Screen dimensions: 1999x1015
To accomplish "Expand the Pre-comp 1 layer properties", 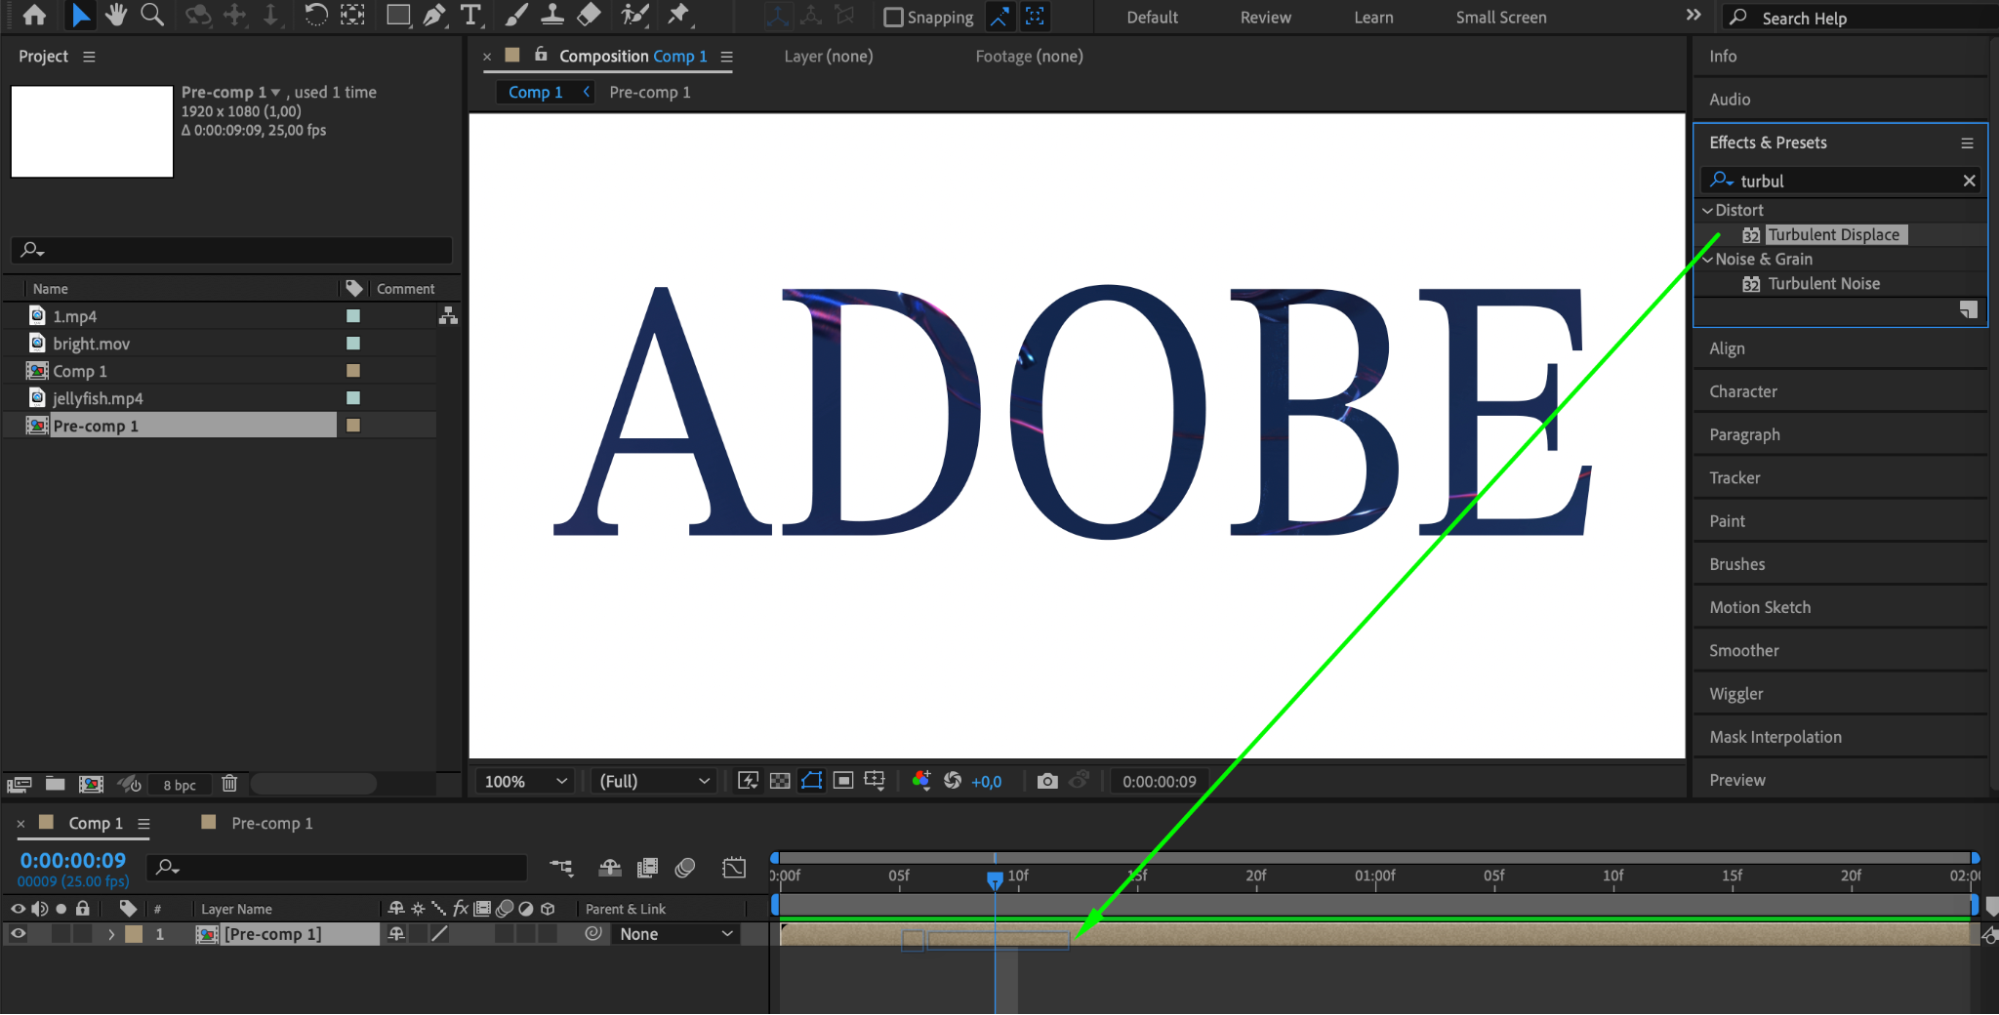I will pyautogui.click(x=111, y=934).
